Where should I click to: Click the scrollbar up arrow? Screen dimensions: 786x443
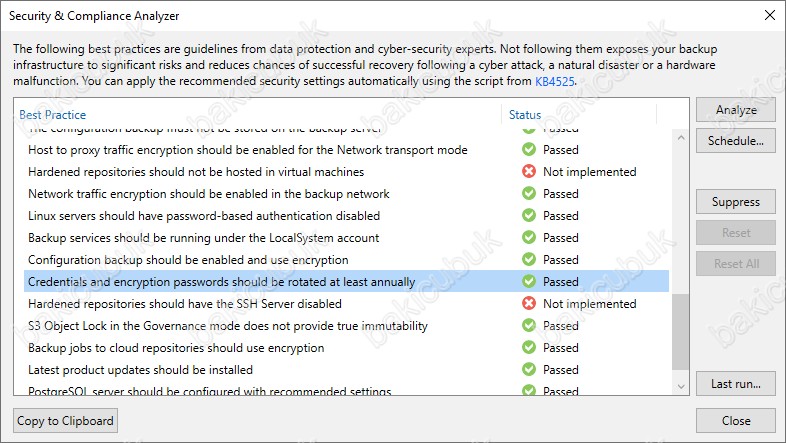pyautogui.click(x=681, y=137)
